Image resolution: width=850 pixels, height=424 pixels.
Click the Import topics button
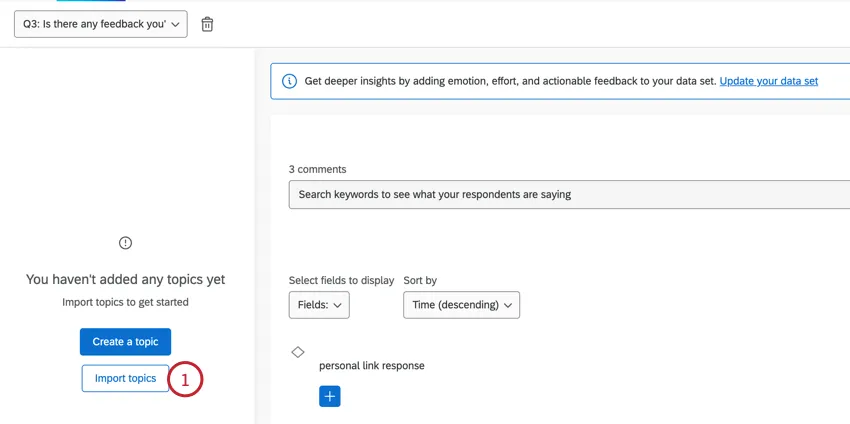pyautogui.click(x=125, y=379)
